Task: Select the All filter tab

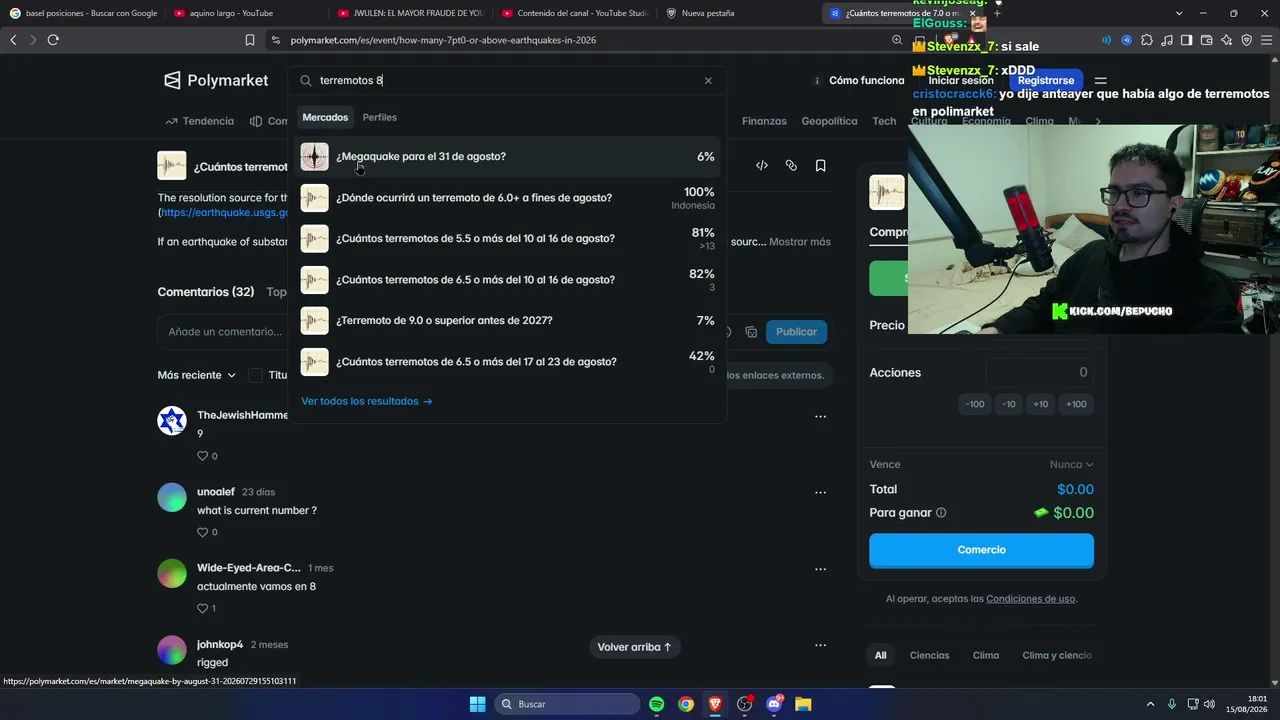Action: click(x=880, y=655)
